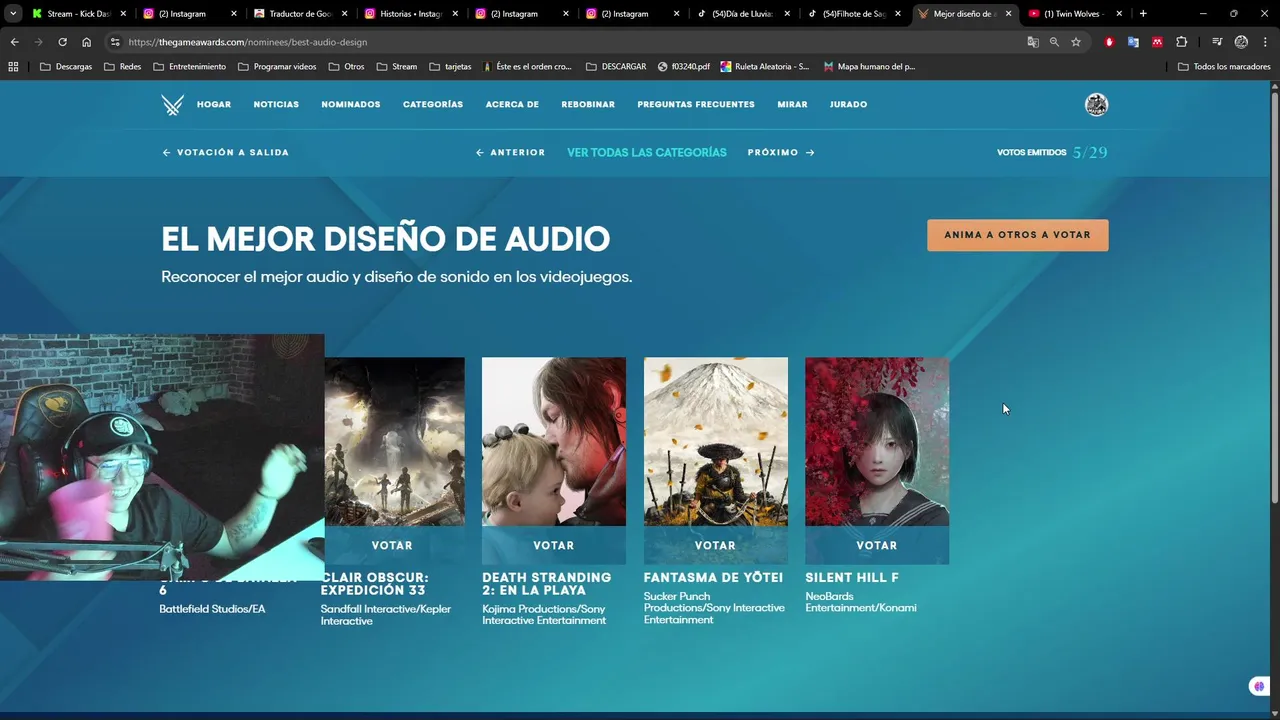Click the Fantasma de Yōtei cover art

tap(716, 442)
